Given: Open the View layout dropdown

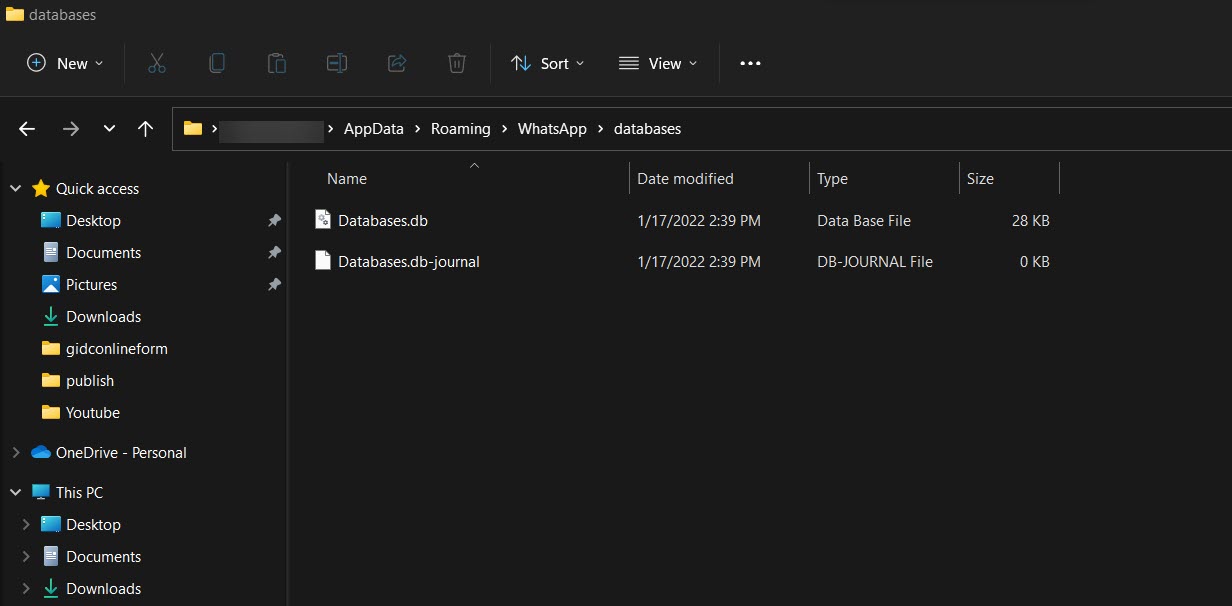Looking at the screenshot, I should (x=658, y=63).
